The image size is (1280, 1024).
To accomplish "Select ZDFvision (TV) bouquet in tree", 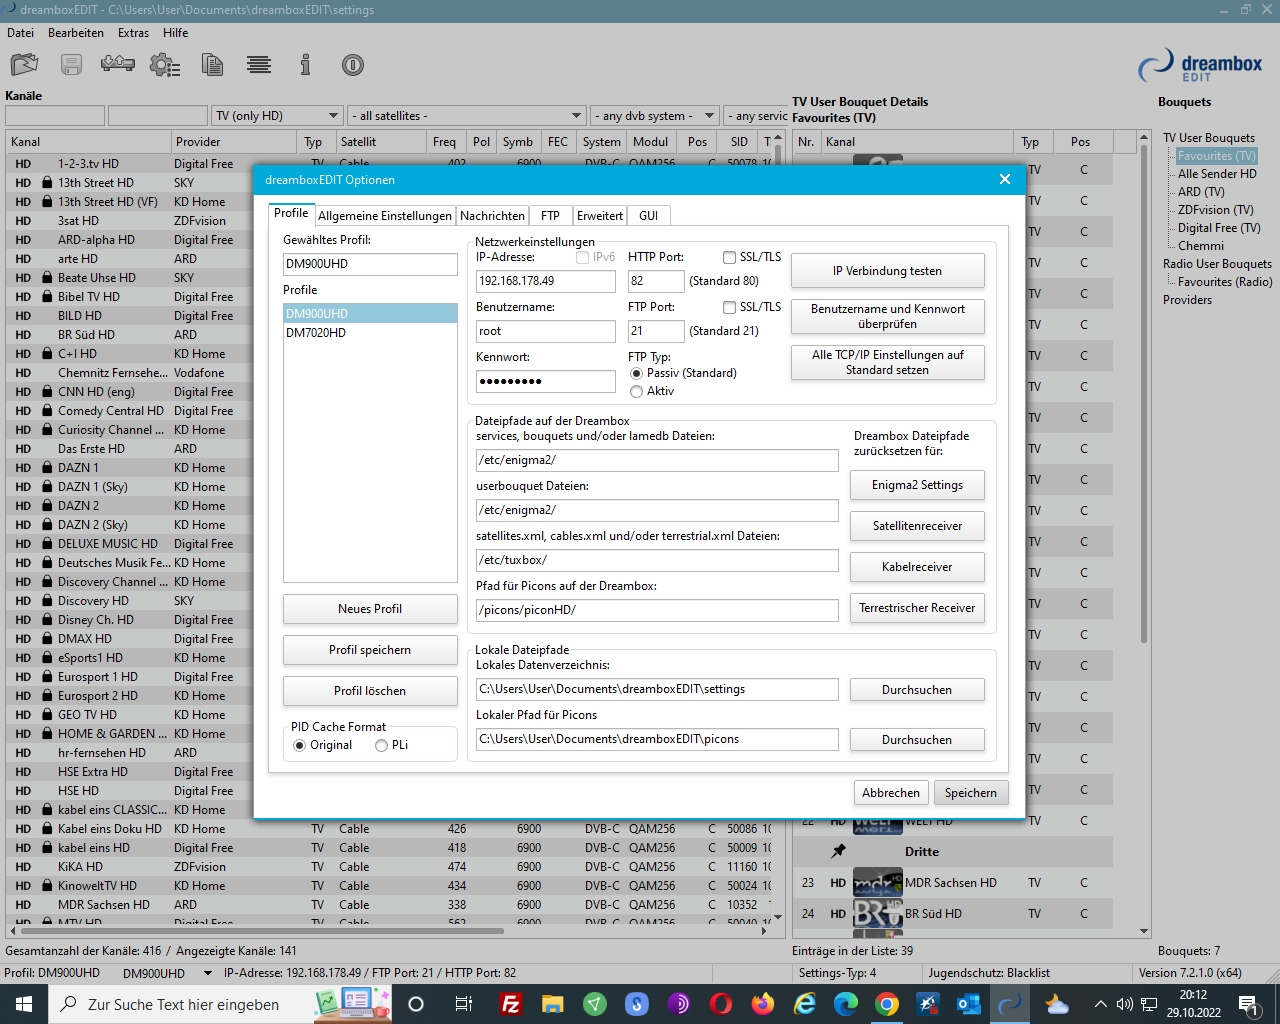I will (x=1215, y=210).
